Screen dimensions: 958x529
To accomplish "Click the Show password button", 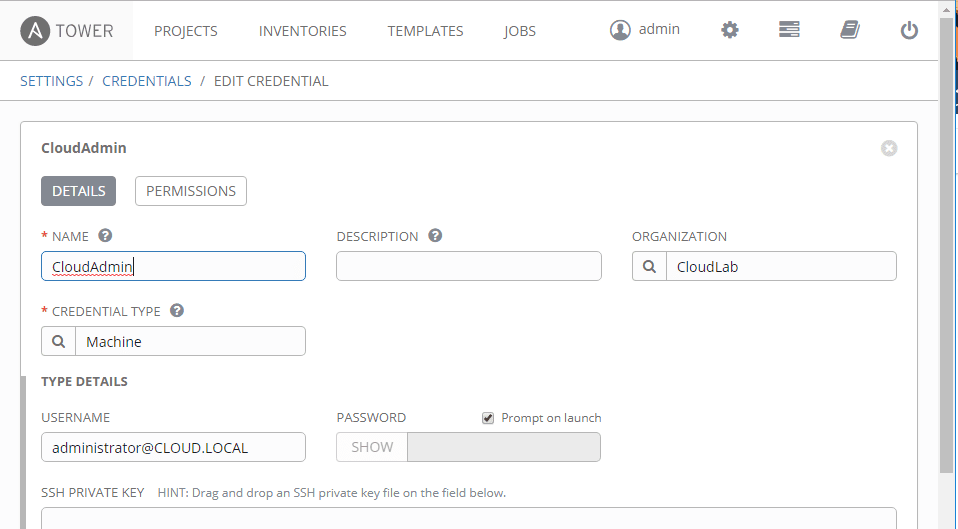I will 372,447.
